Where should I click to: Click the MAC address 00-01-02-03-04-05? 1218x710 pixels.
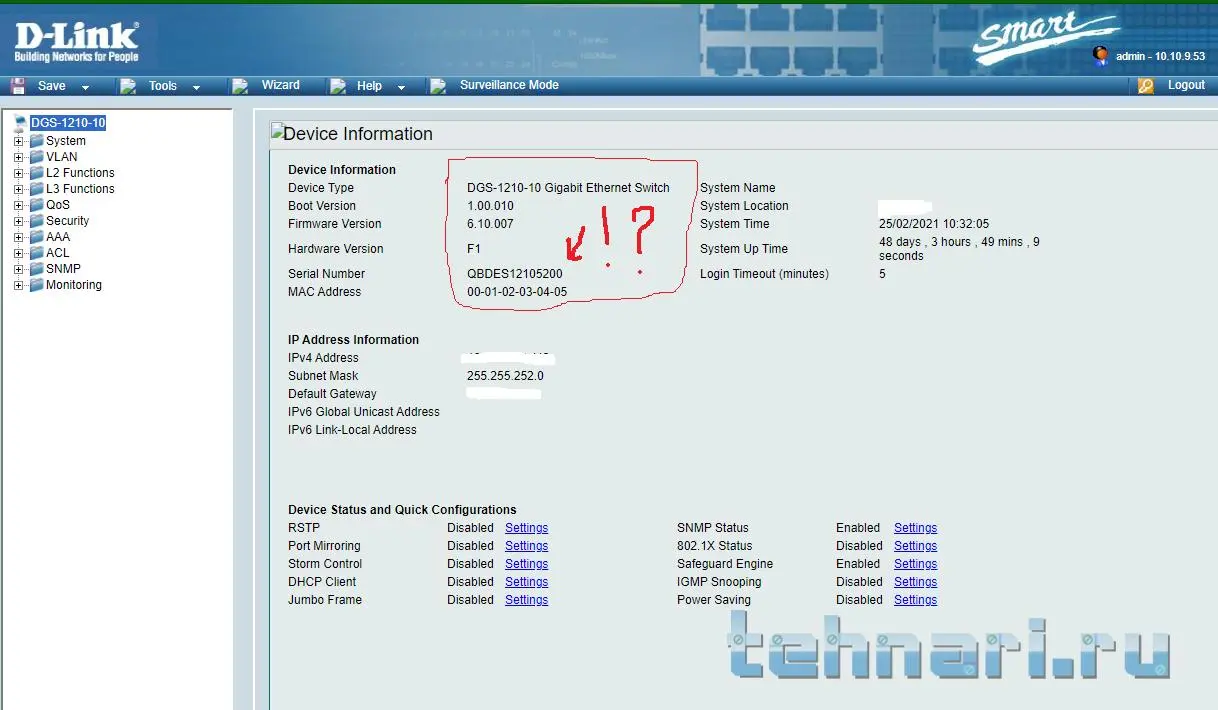(517, 292)
